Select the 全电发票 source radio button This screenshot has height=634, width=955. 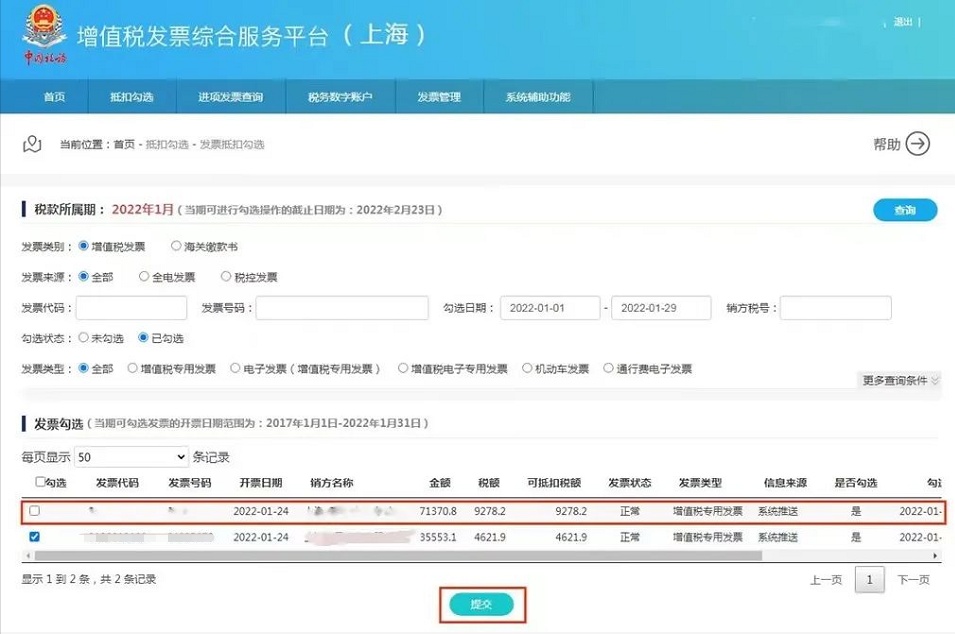click(144, 276)
